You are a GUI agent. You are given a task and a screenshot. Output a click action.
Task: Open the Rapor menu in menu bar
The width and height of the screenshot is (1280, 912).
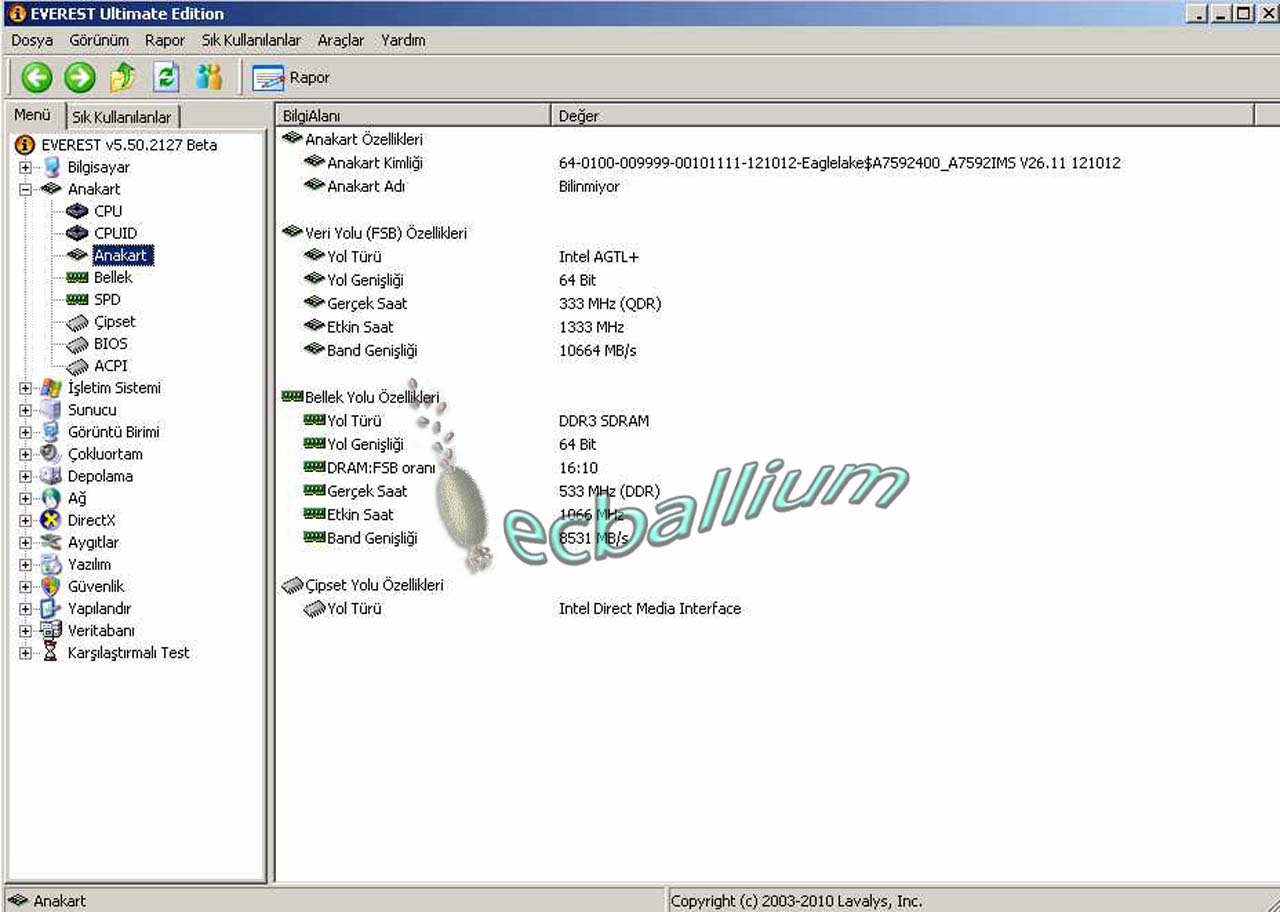pos(165,40)
